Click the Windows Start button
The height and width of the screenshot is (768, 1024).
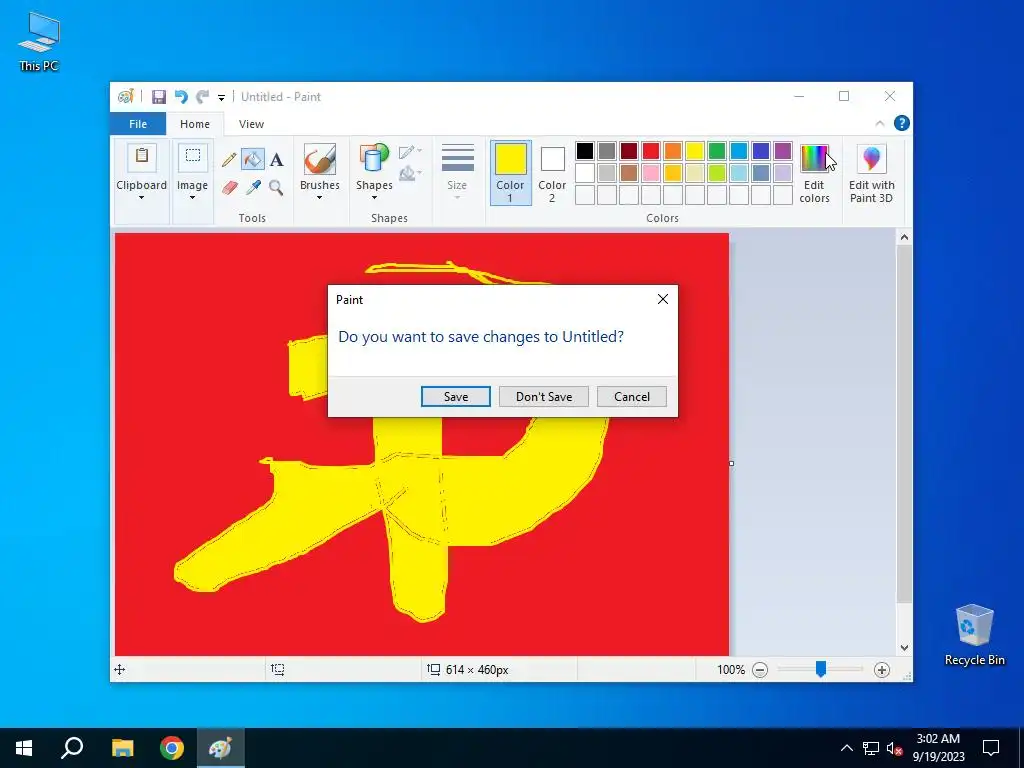(24, 748)
